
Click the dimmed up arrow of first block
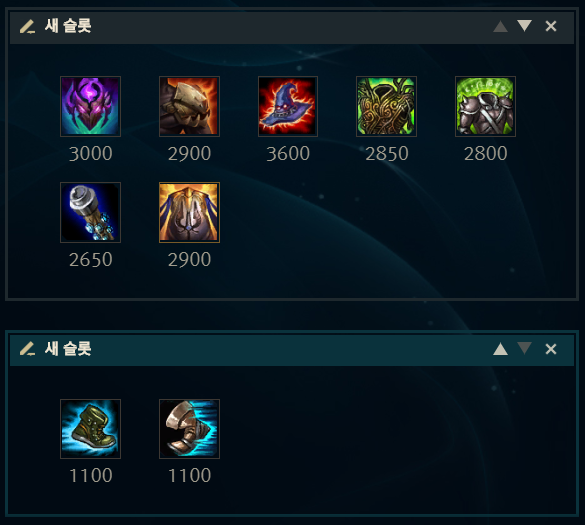point(500,26)
